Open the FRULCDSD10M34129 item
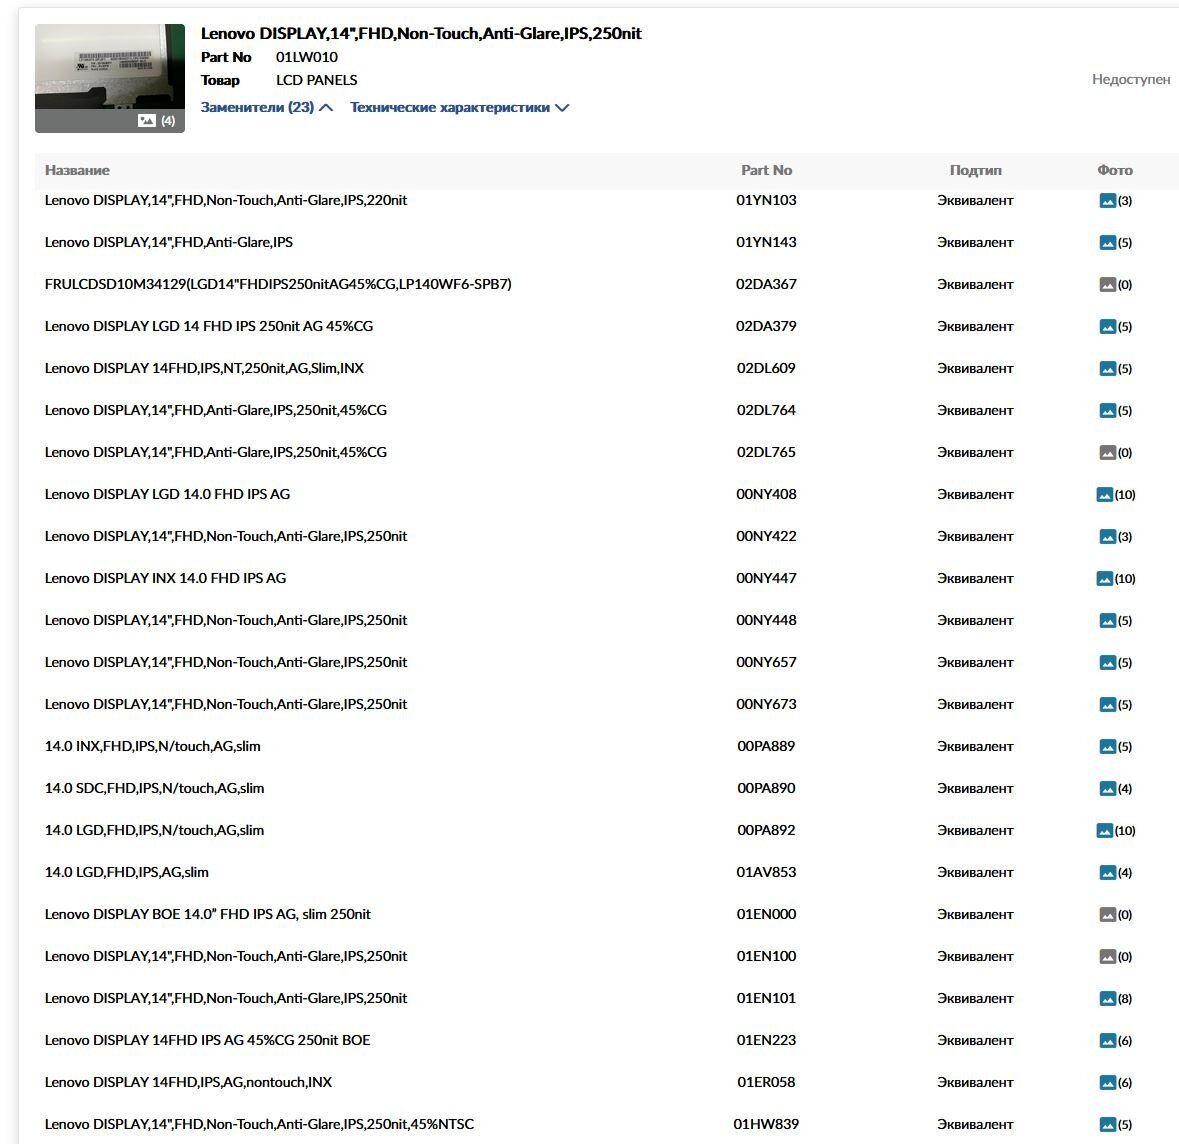 pos(278,284)
